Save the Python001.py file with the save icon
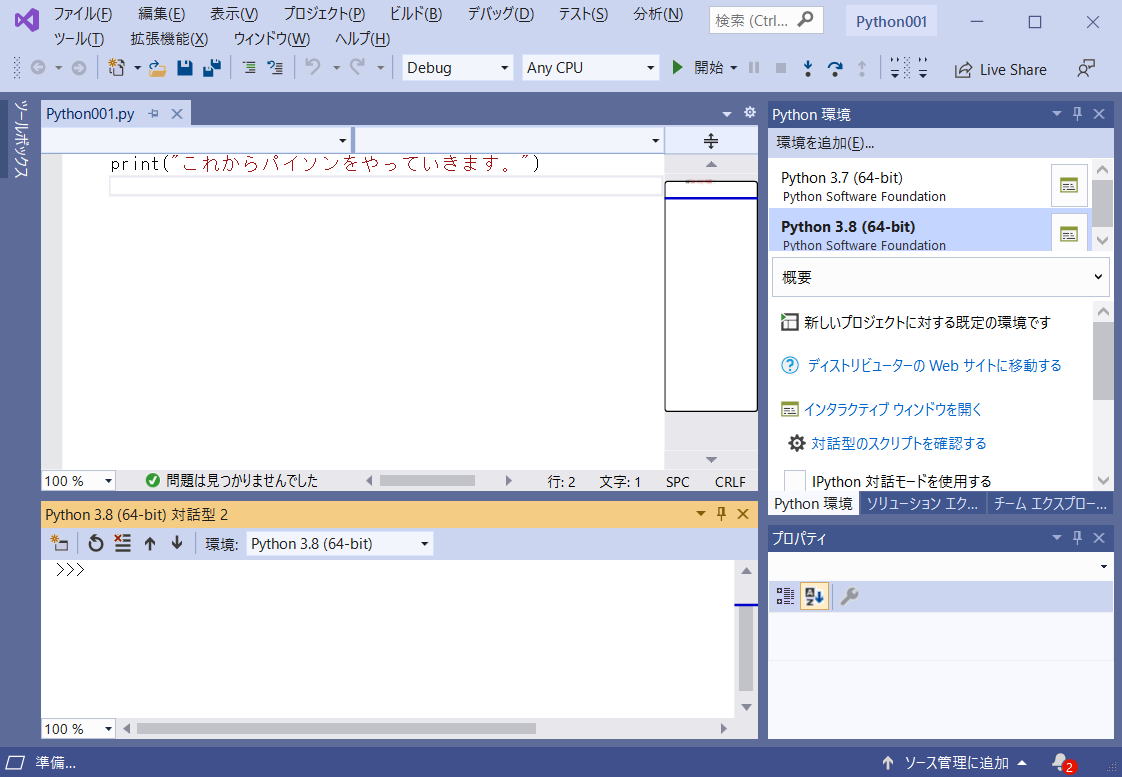 [186, 68]
